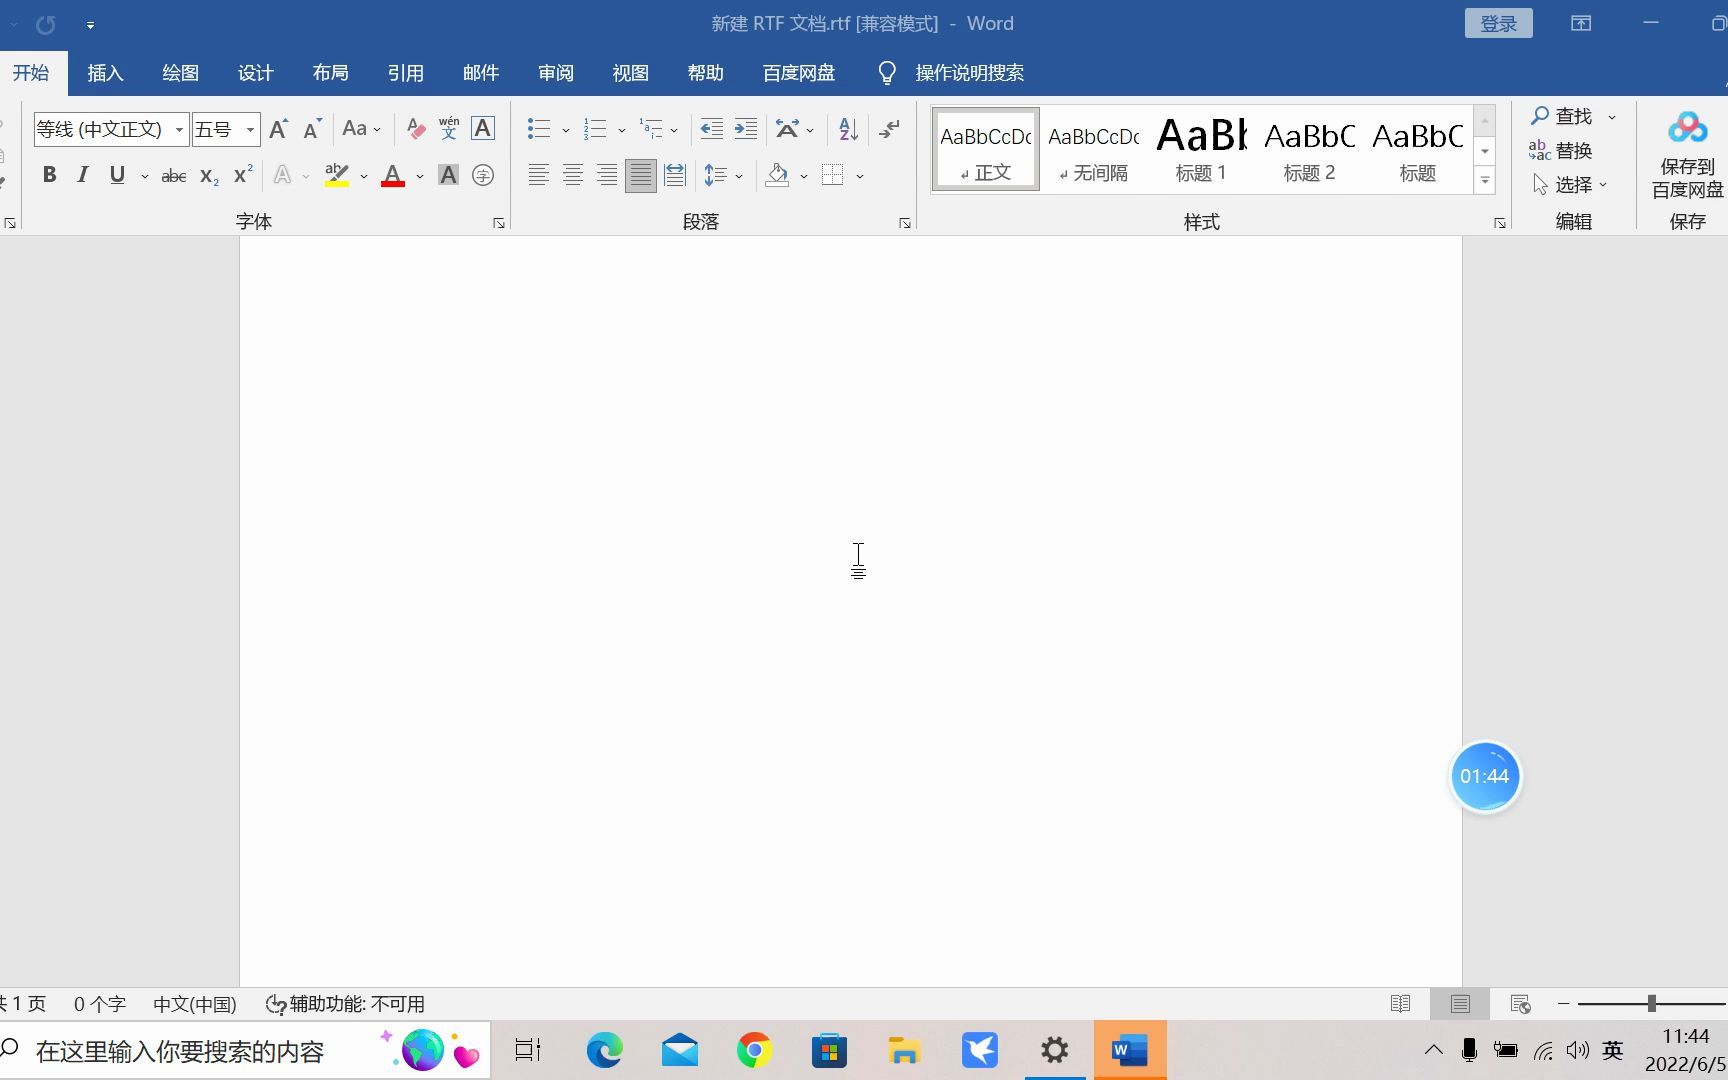Apply character border icon
Viewport: 1728px width, 1080px height.
[x=483, y=129]
